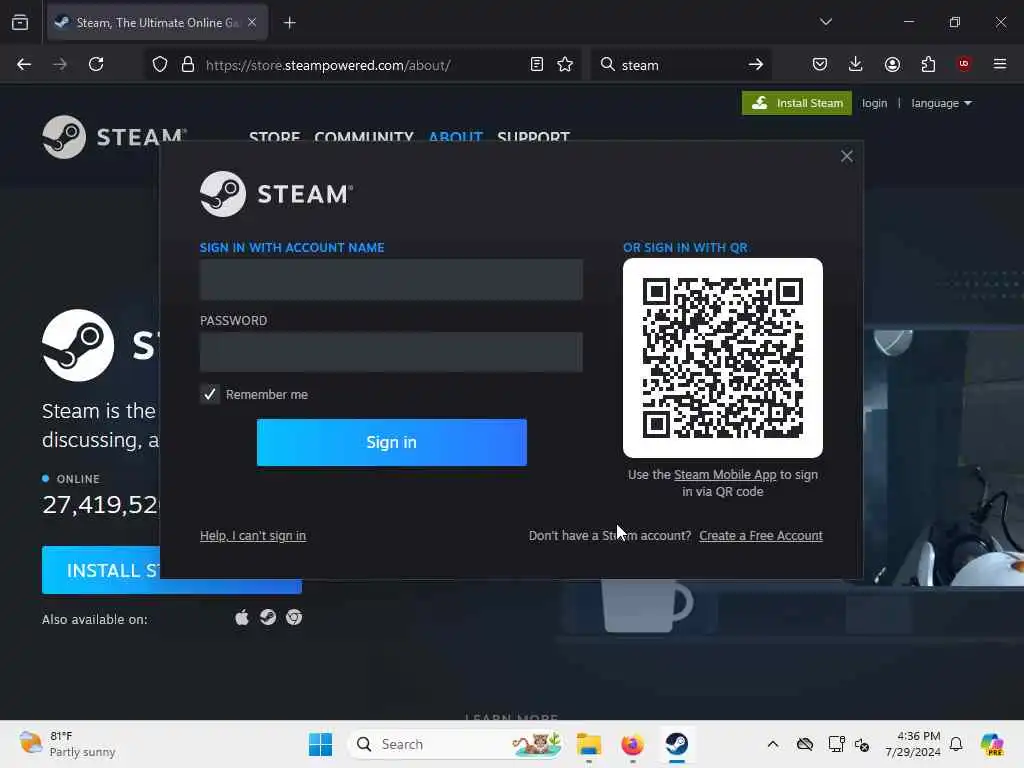Bookmark this page with the star icon

[565, 64]
